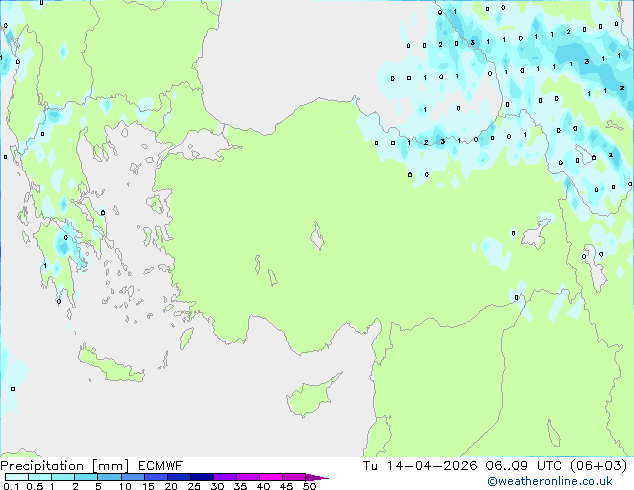Select the 35–40 mm legend swatch
The width and height of the screenshot is (634, 490).
248,477
